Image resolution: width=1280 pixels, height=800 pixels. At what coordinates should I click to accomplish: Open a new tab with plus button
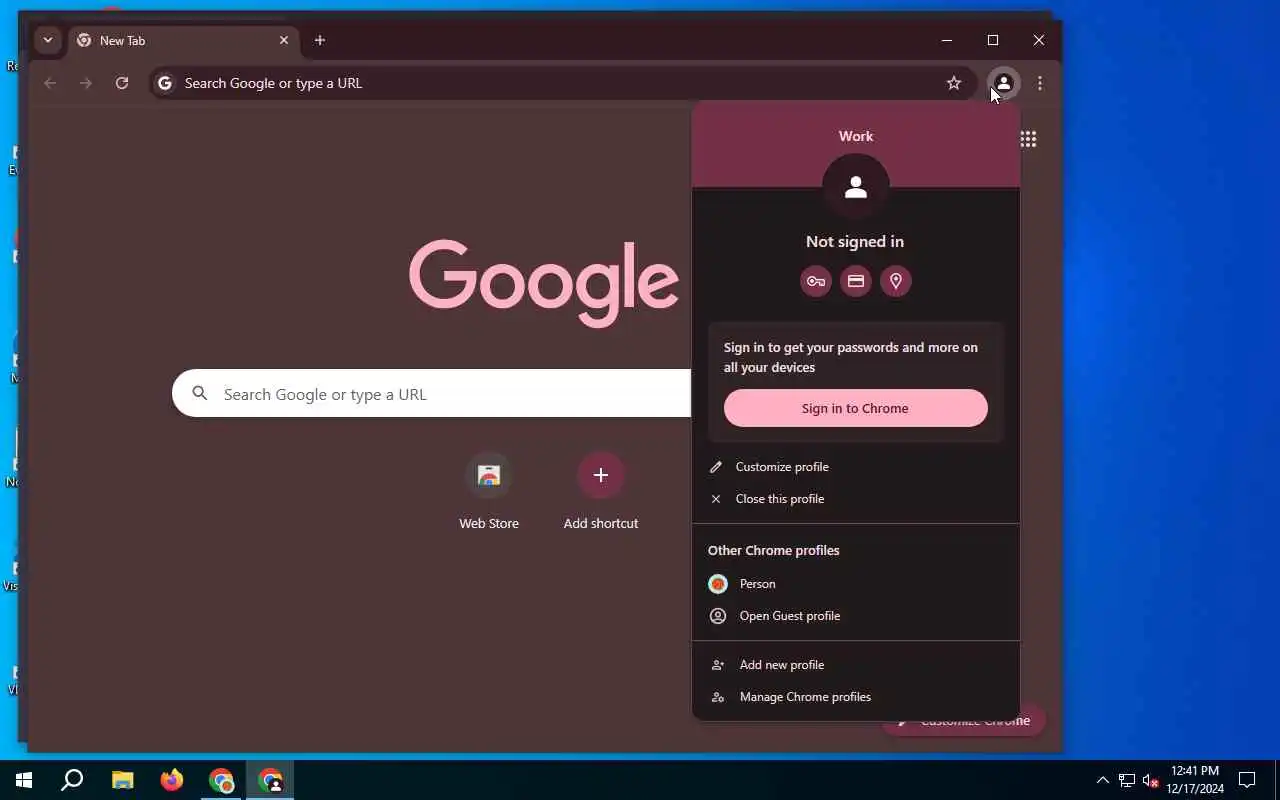[320, 40]
